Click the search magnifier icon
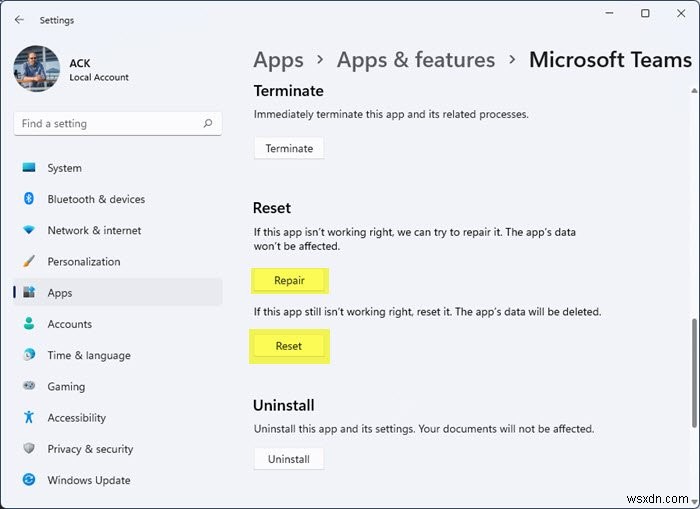This screenshot has width=700, height=509. (208, 123)
